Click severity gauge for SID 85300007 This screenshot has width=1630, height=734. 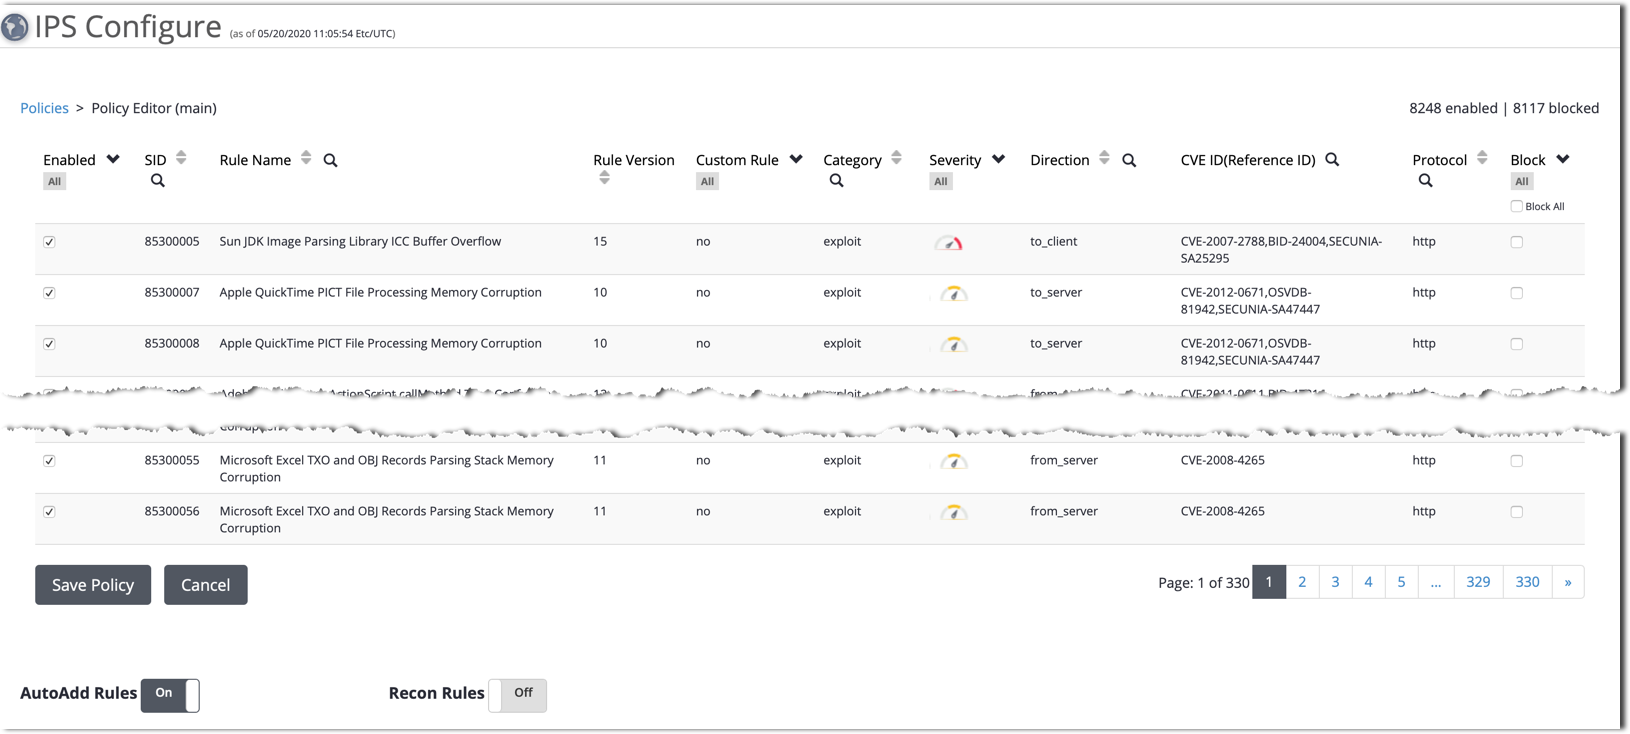(x=953, y=294)
